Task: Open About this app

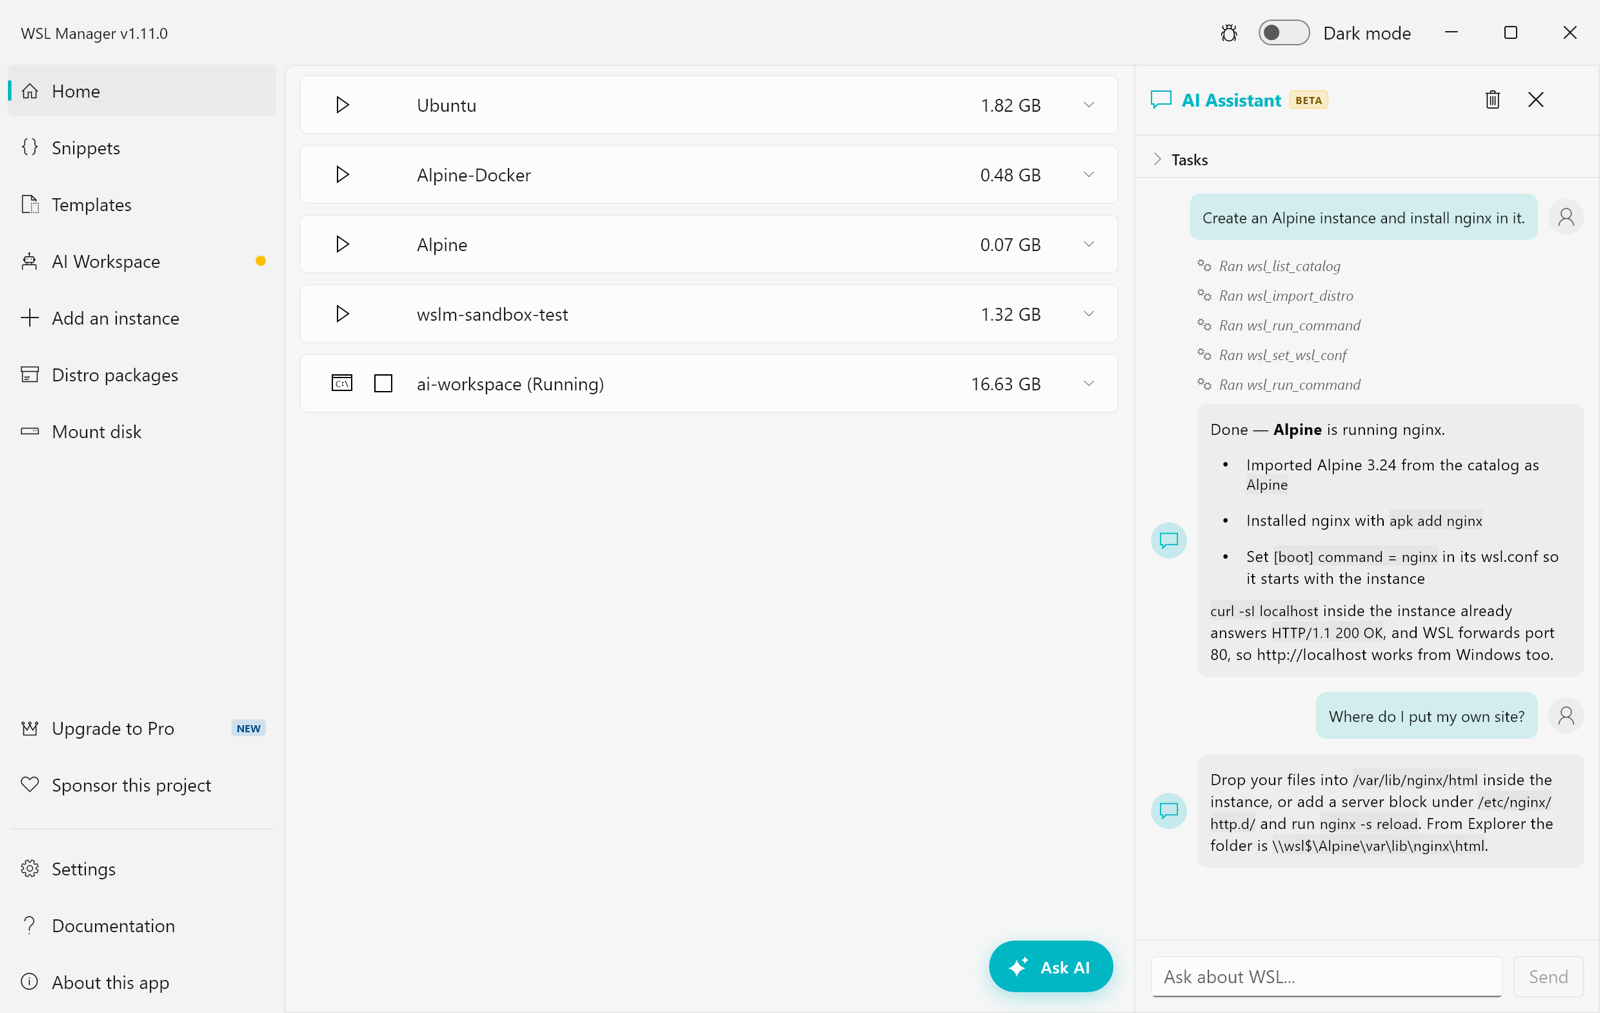Action: click(142, 982)
